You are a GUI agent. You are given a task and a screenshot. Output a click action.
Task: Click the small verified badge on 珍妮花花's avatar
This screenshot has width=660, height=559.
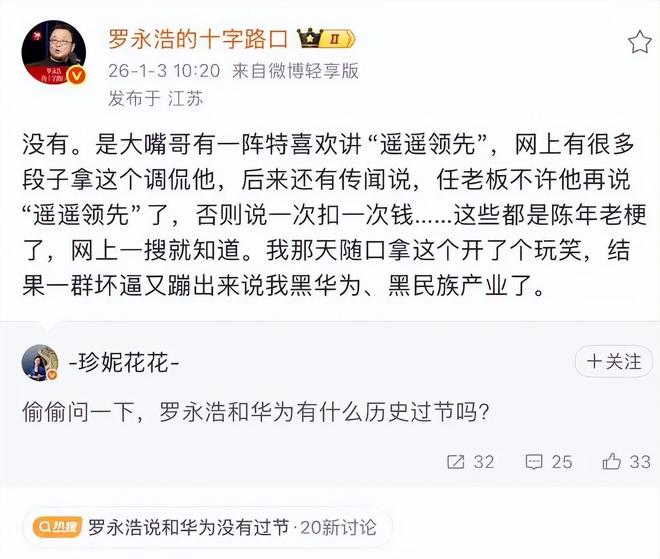53,375
